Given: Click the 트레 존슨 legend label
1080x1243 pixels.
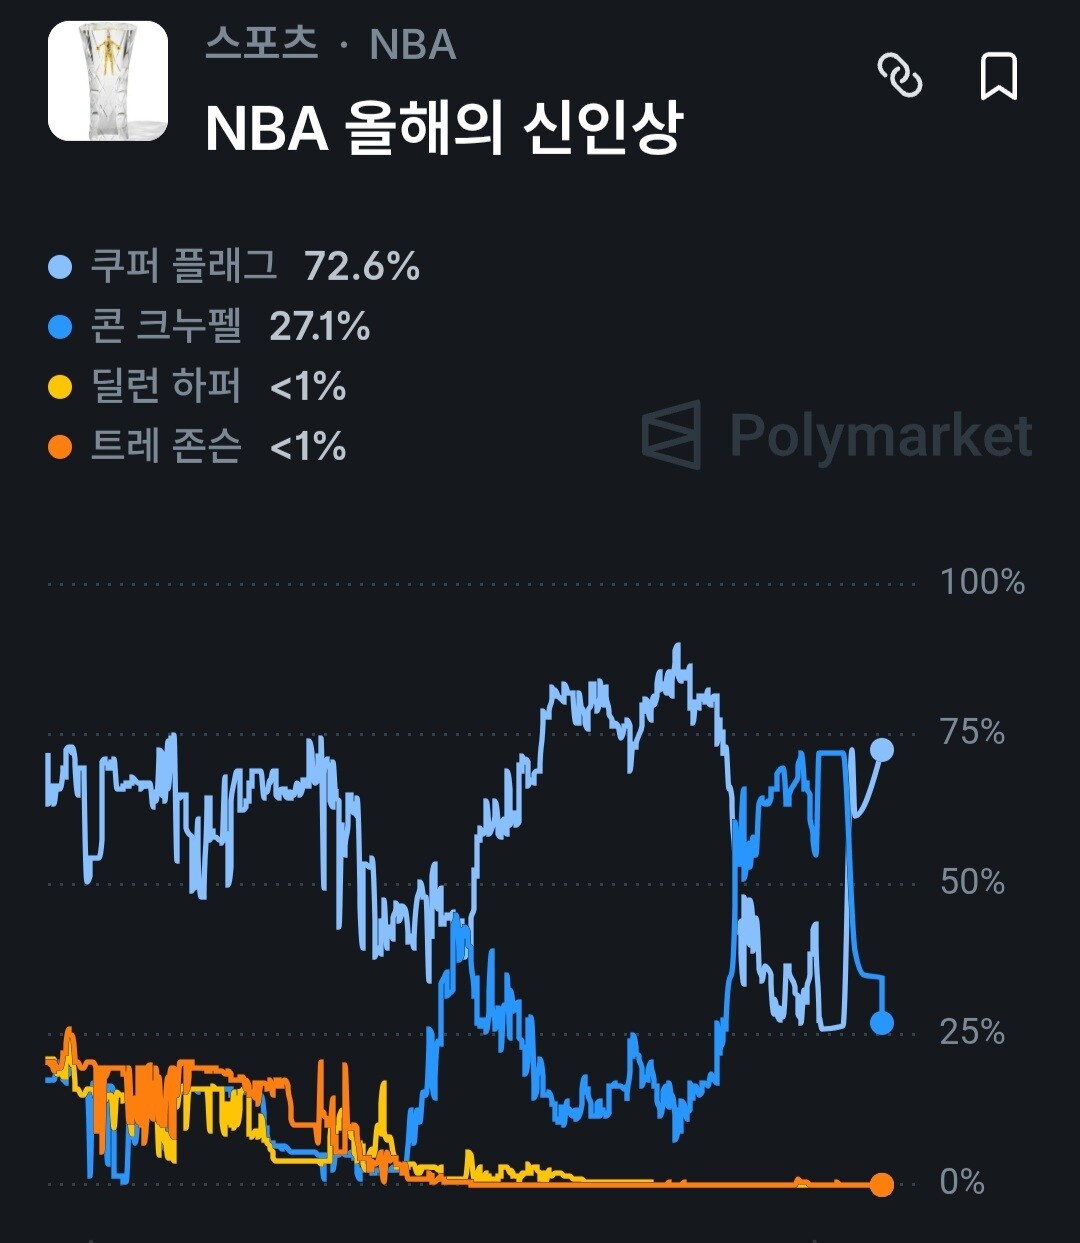Looking at the screenshot, I should [x=166, y=446].
